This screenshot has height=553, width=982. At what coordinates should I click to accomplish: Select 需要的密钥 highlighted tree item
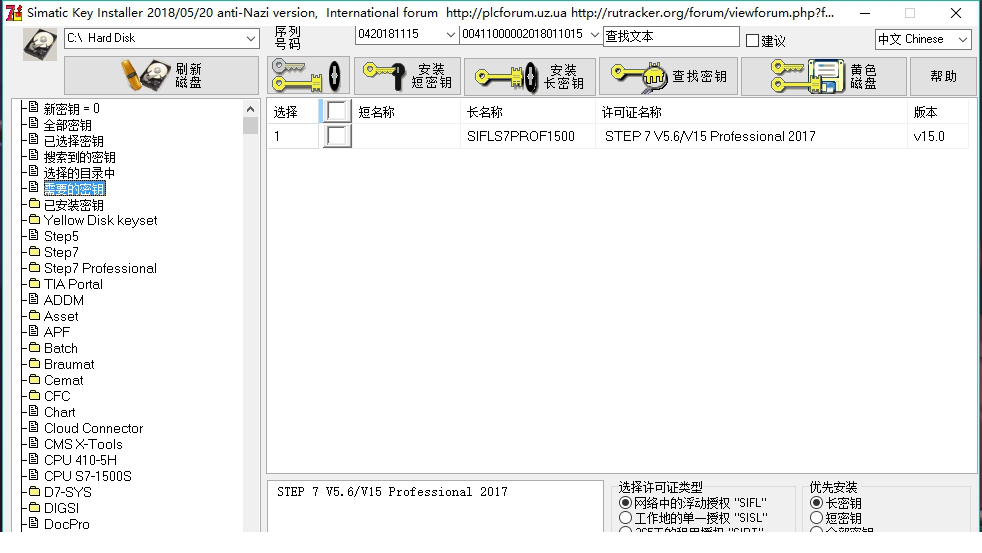tap(75, 189)
